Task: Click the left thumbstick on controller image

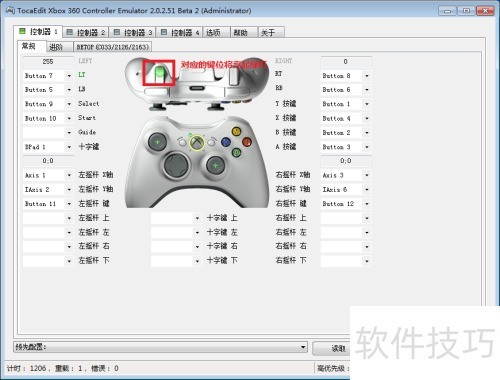Action: point(157,142)
